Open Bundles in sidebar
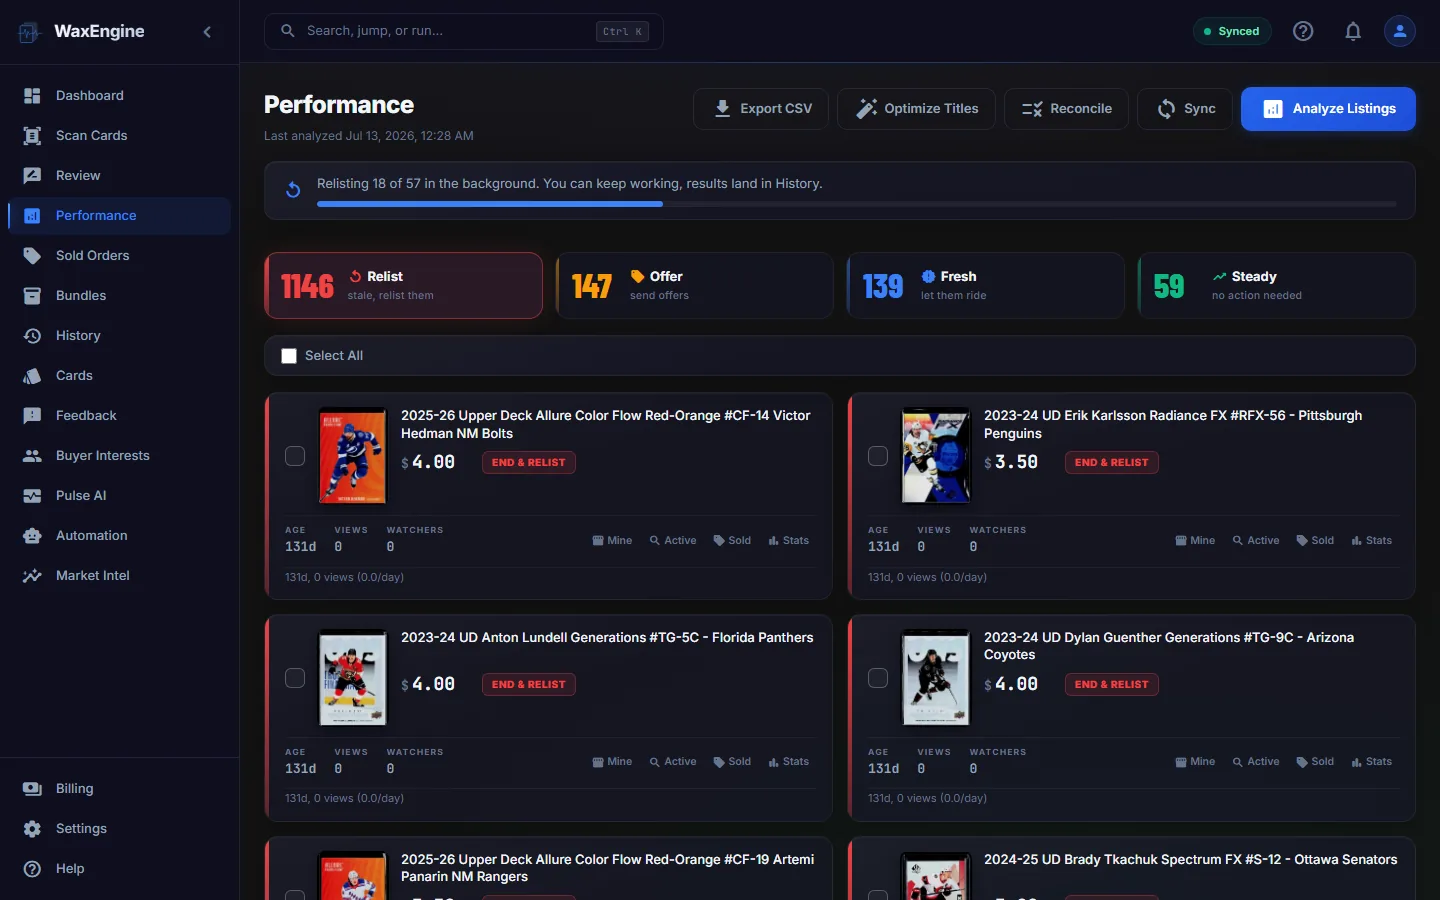The image size is (1440, 900). point(120,296)
